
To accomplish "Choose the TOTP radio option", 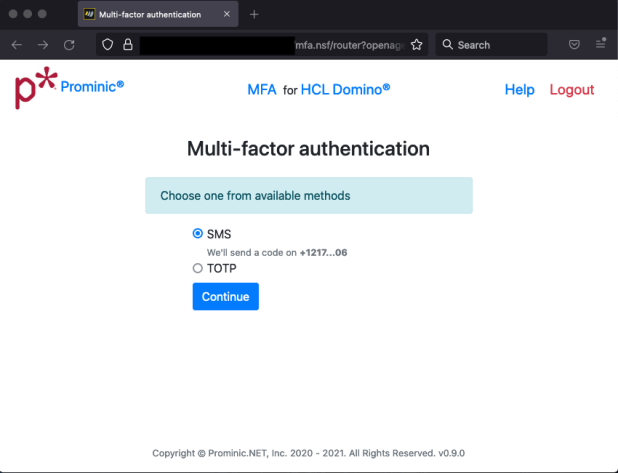I will 197,268.
